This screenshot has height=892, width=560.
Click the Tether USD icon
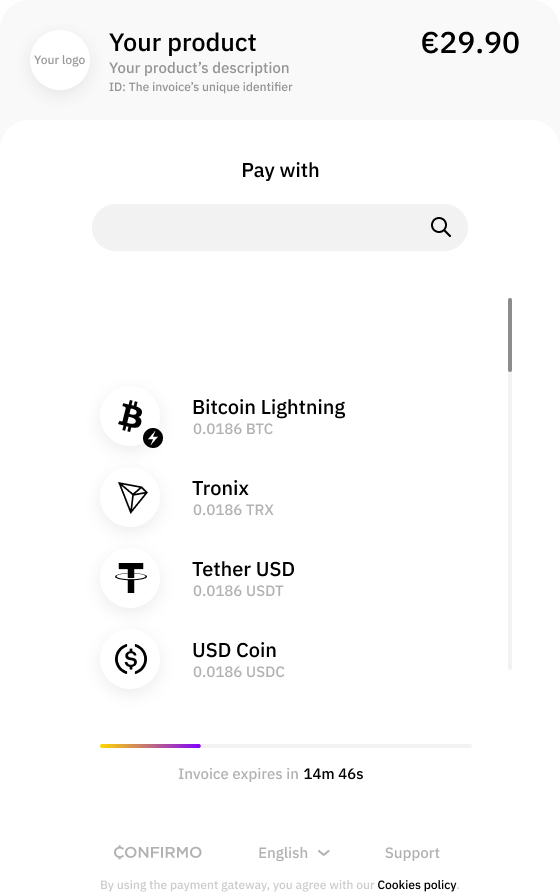click(130, 578)
